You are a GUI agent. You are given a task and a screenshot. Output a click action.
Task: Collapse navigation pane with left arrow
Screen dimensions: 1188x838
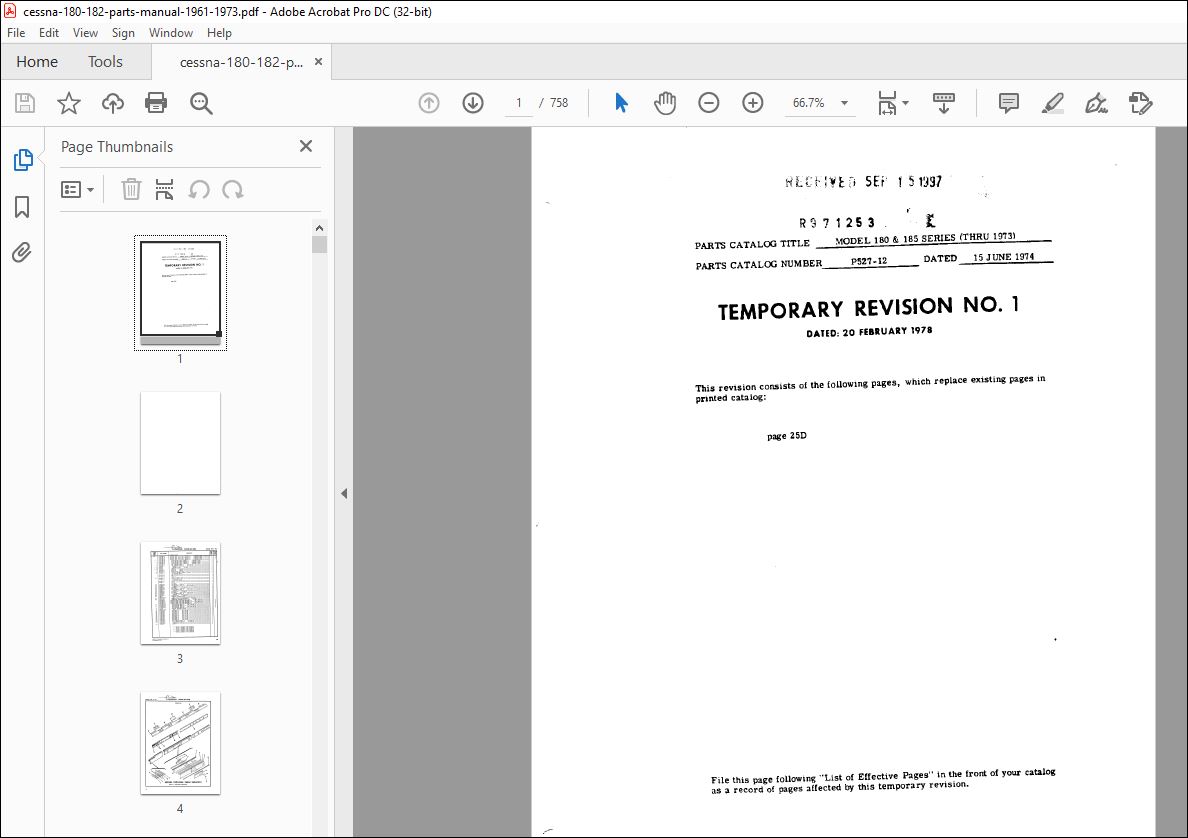pos(344,493)
